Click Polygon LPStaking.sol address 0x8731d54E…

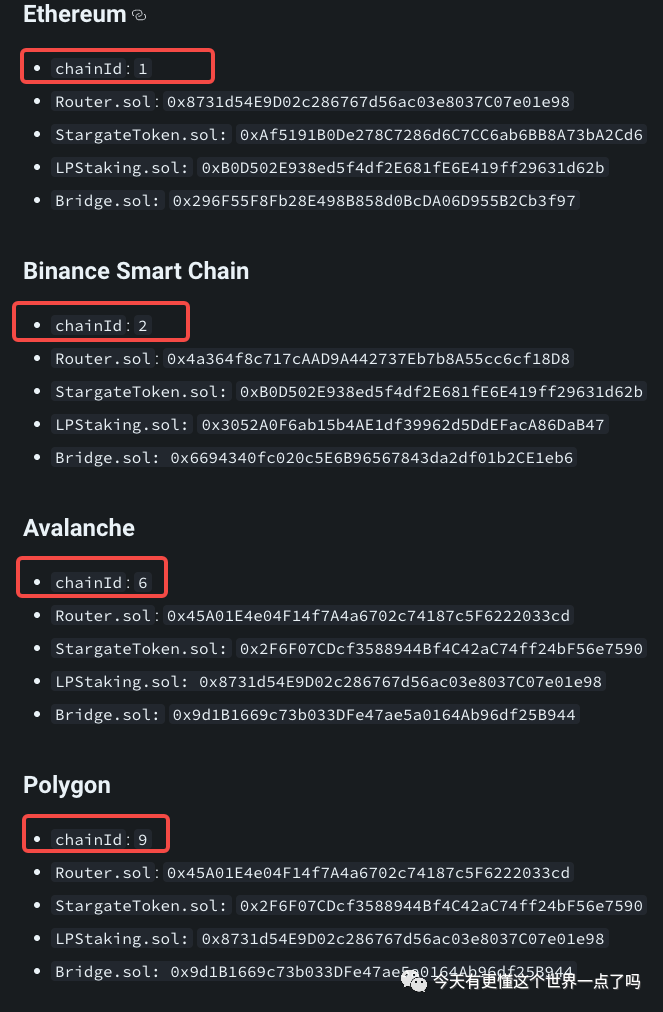pyautogui.click(x=403, y=938)
